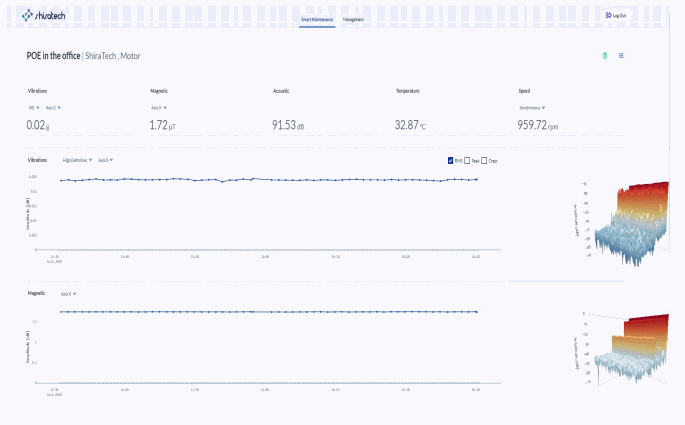Viewport: 685px width, 425px height.
Task: Expand the High Definition dropdown
Action: [78, 160]
